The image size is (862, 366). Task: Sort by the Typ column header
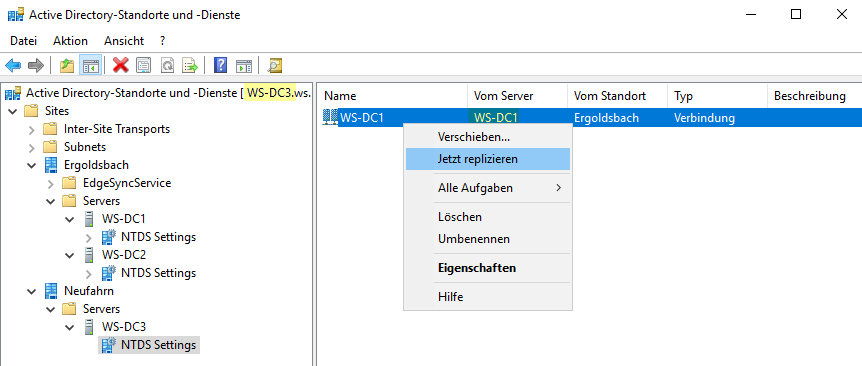click(717, 96)
